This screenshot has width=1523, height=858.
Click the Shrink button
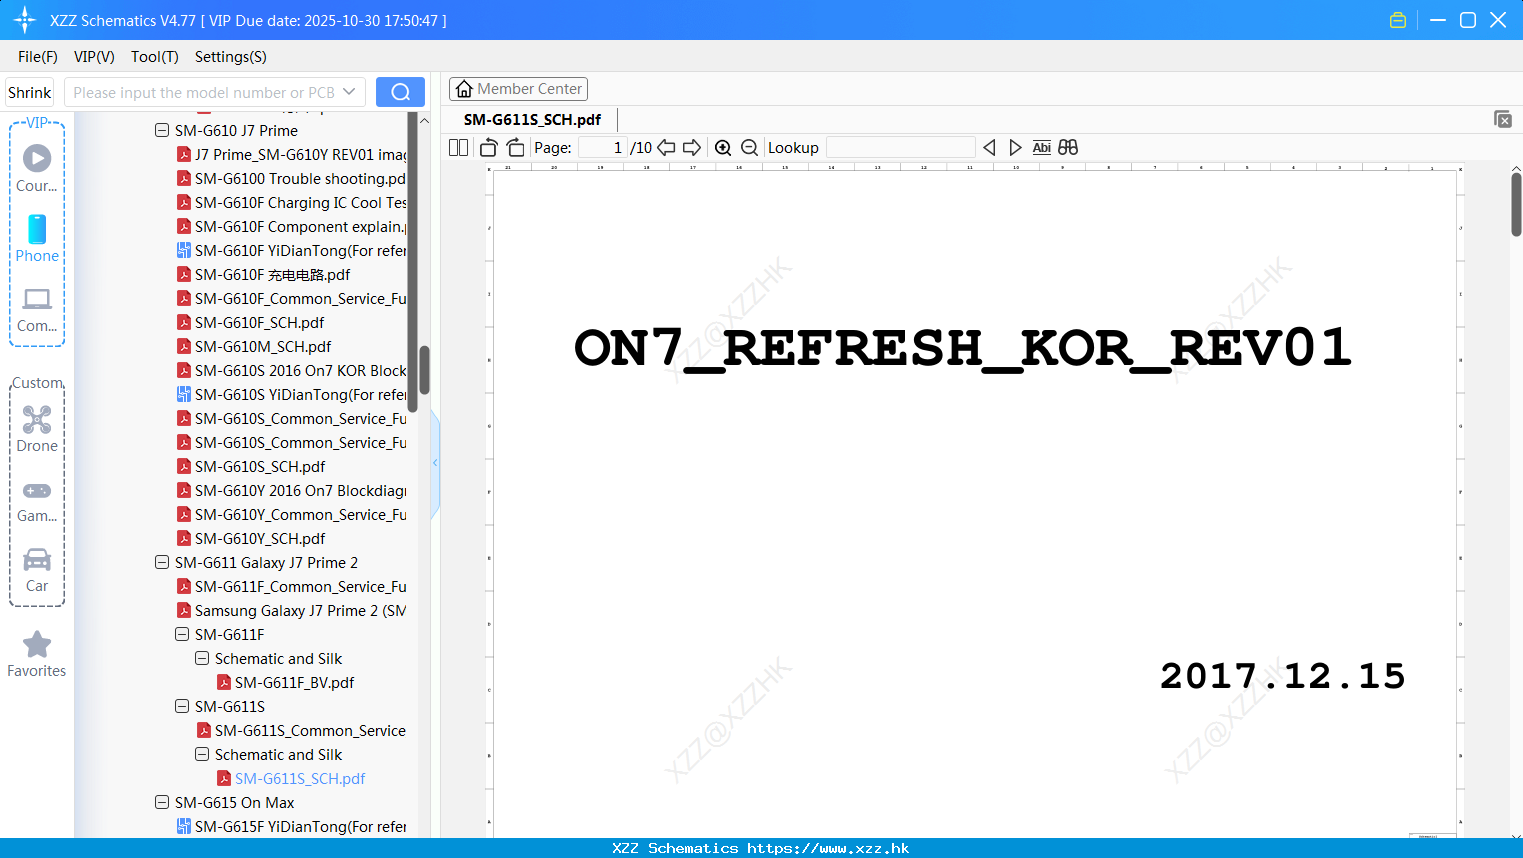[x=30, y=92]
